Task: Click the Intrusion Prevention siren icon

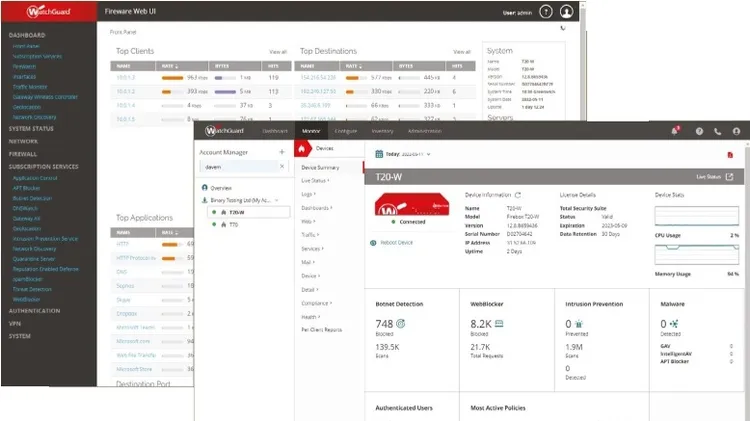Action: click(x=579, y=324)
